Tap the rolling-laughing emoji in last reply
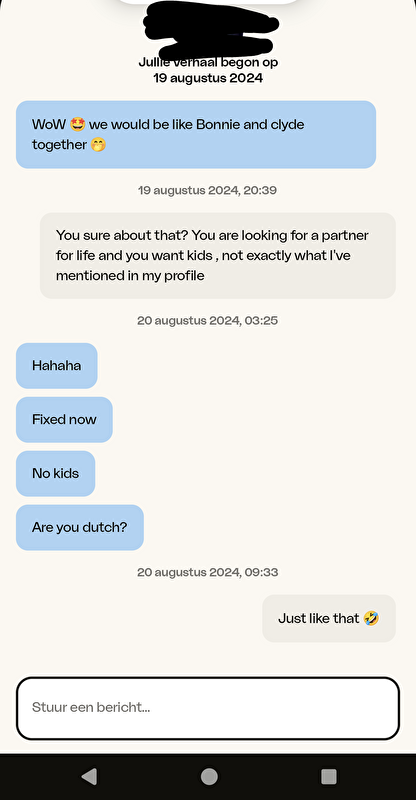416x800 pixels. tap(372, 618)
